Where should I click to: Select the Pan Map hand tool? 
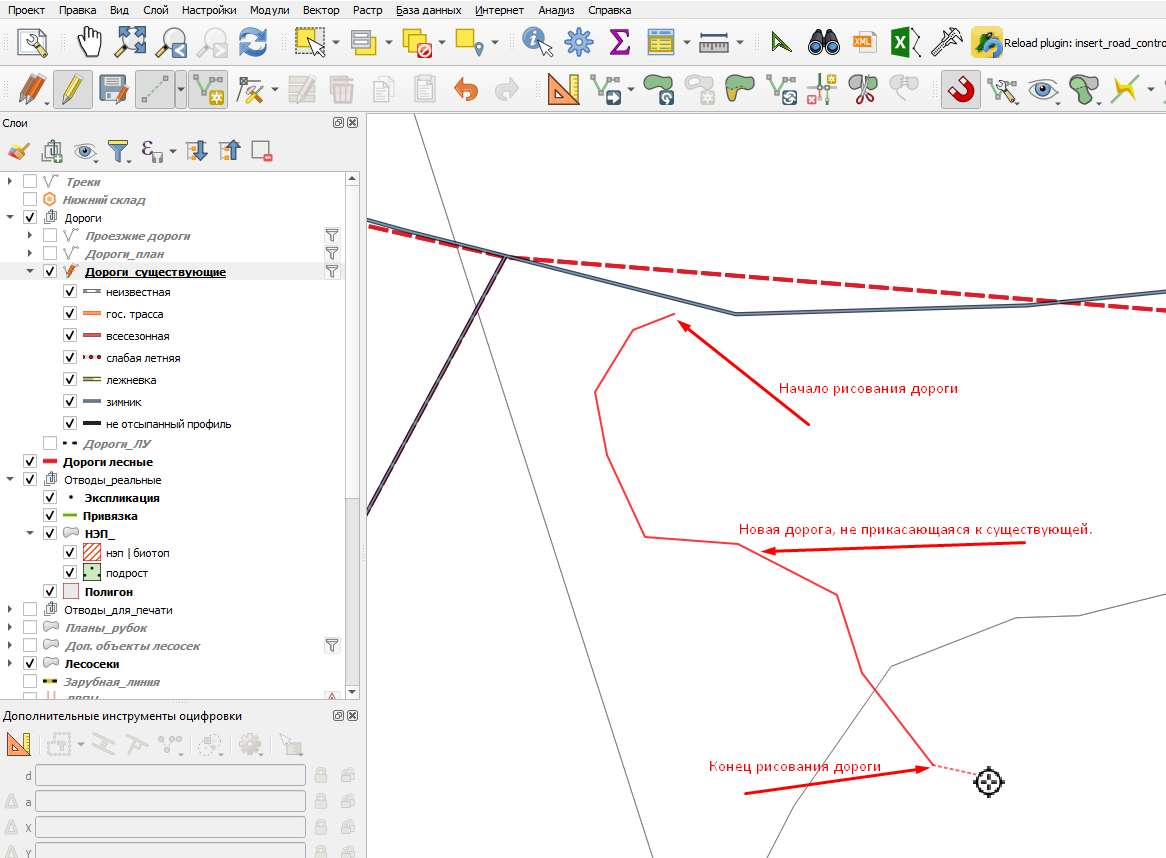point(89,42)
